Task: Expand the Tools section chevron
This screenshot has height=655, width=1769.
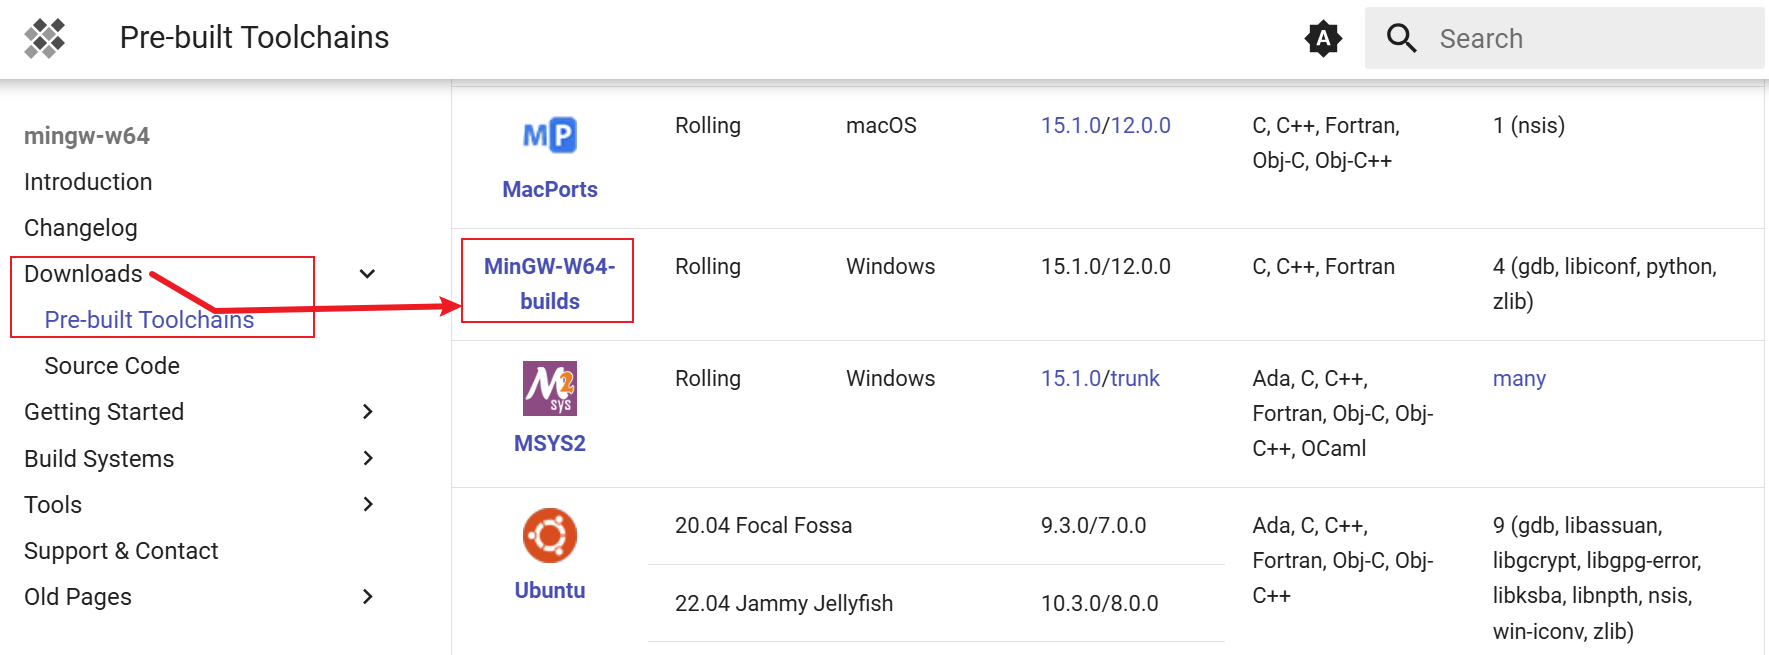Action: click(367, 504)
